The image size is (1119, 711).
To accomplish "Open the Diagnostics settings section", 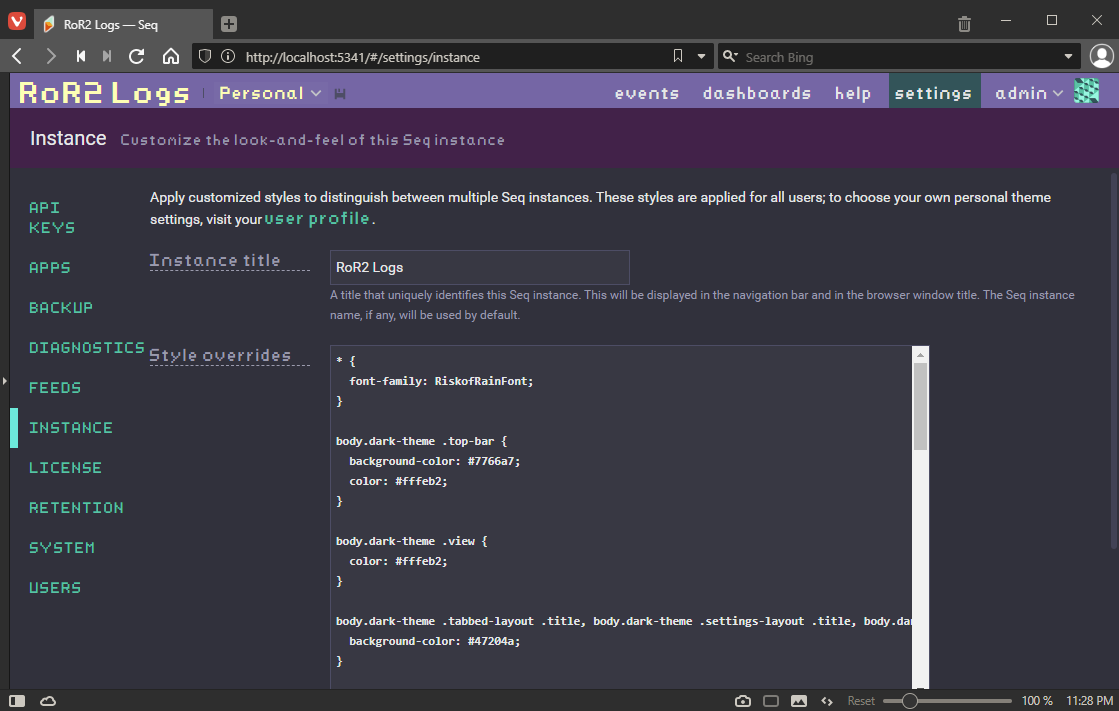I will (x=86, y=348).
